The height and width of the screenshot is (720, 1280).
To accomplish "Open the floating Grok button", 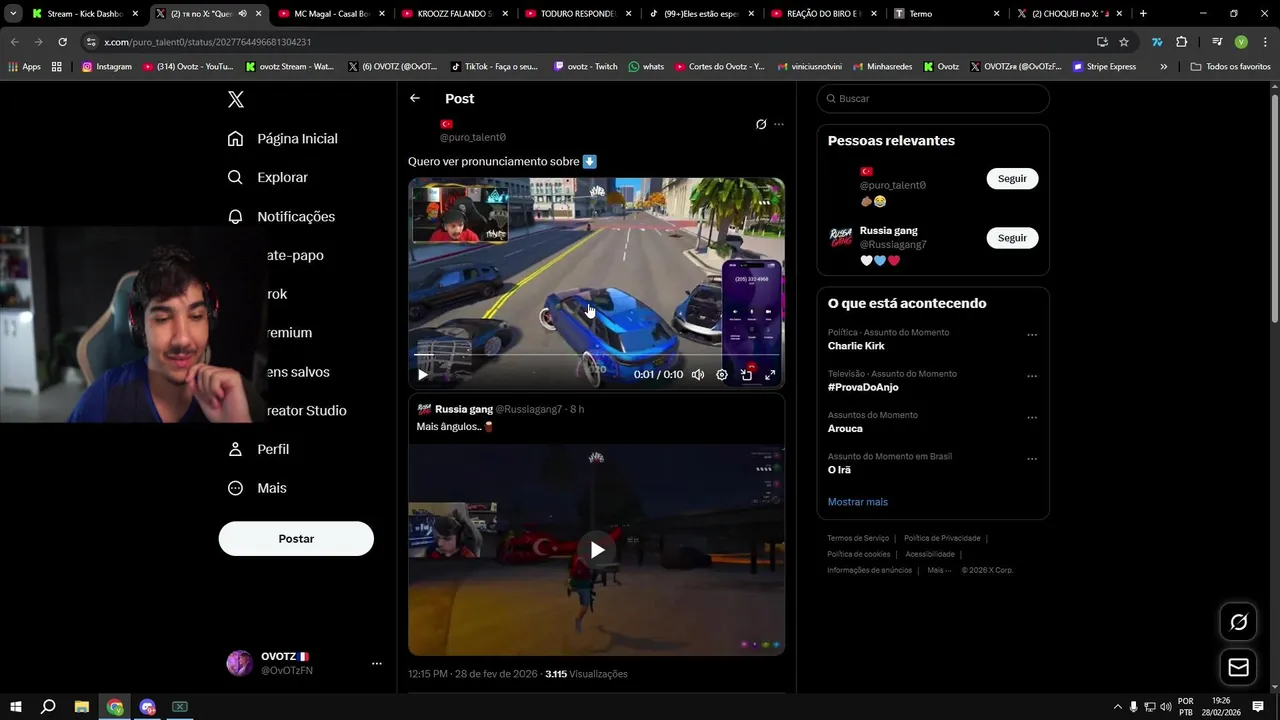I will 1238,622.
